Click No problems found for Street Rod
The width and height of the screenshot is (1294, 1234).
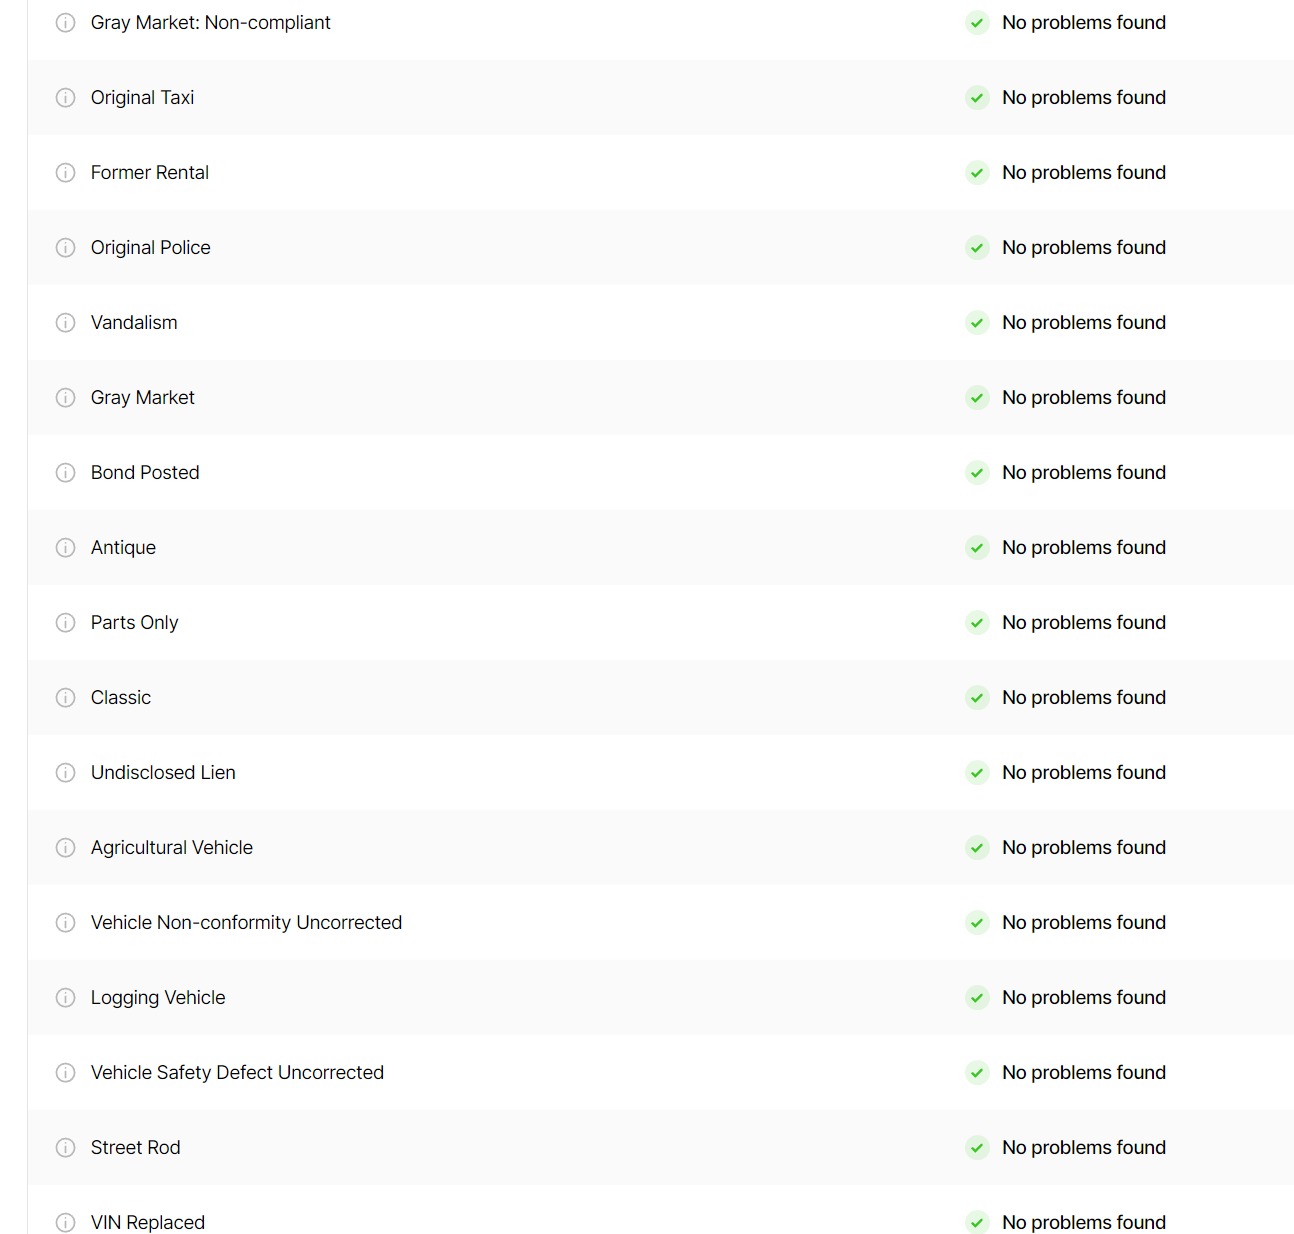pos(1084,1147)
